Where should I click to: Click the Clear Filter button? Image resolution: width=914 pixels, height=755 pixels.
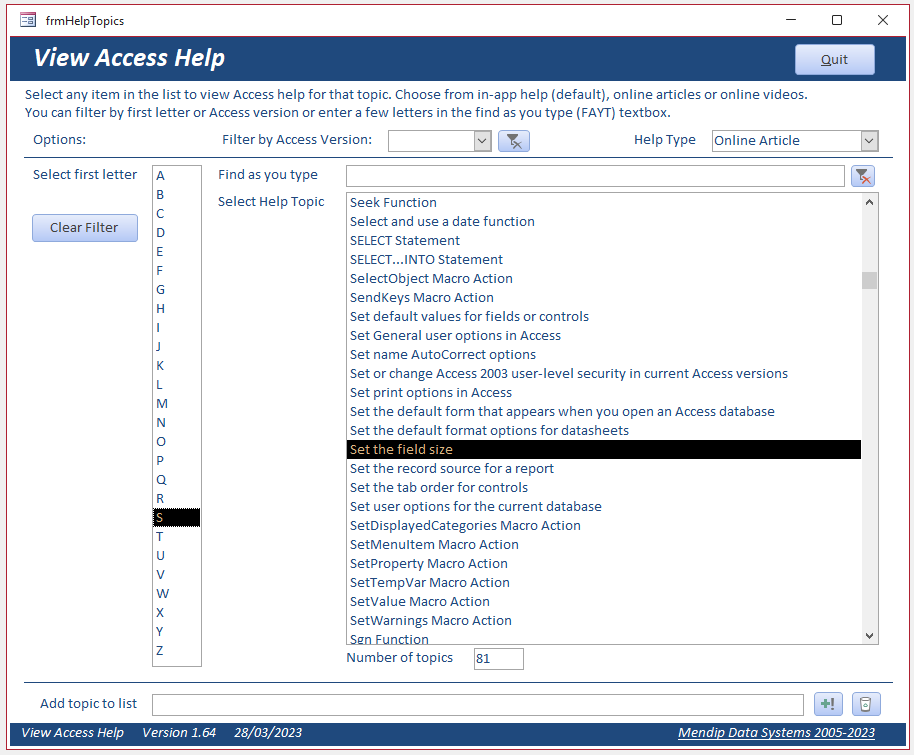tap(85, 227)
